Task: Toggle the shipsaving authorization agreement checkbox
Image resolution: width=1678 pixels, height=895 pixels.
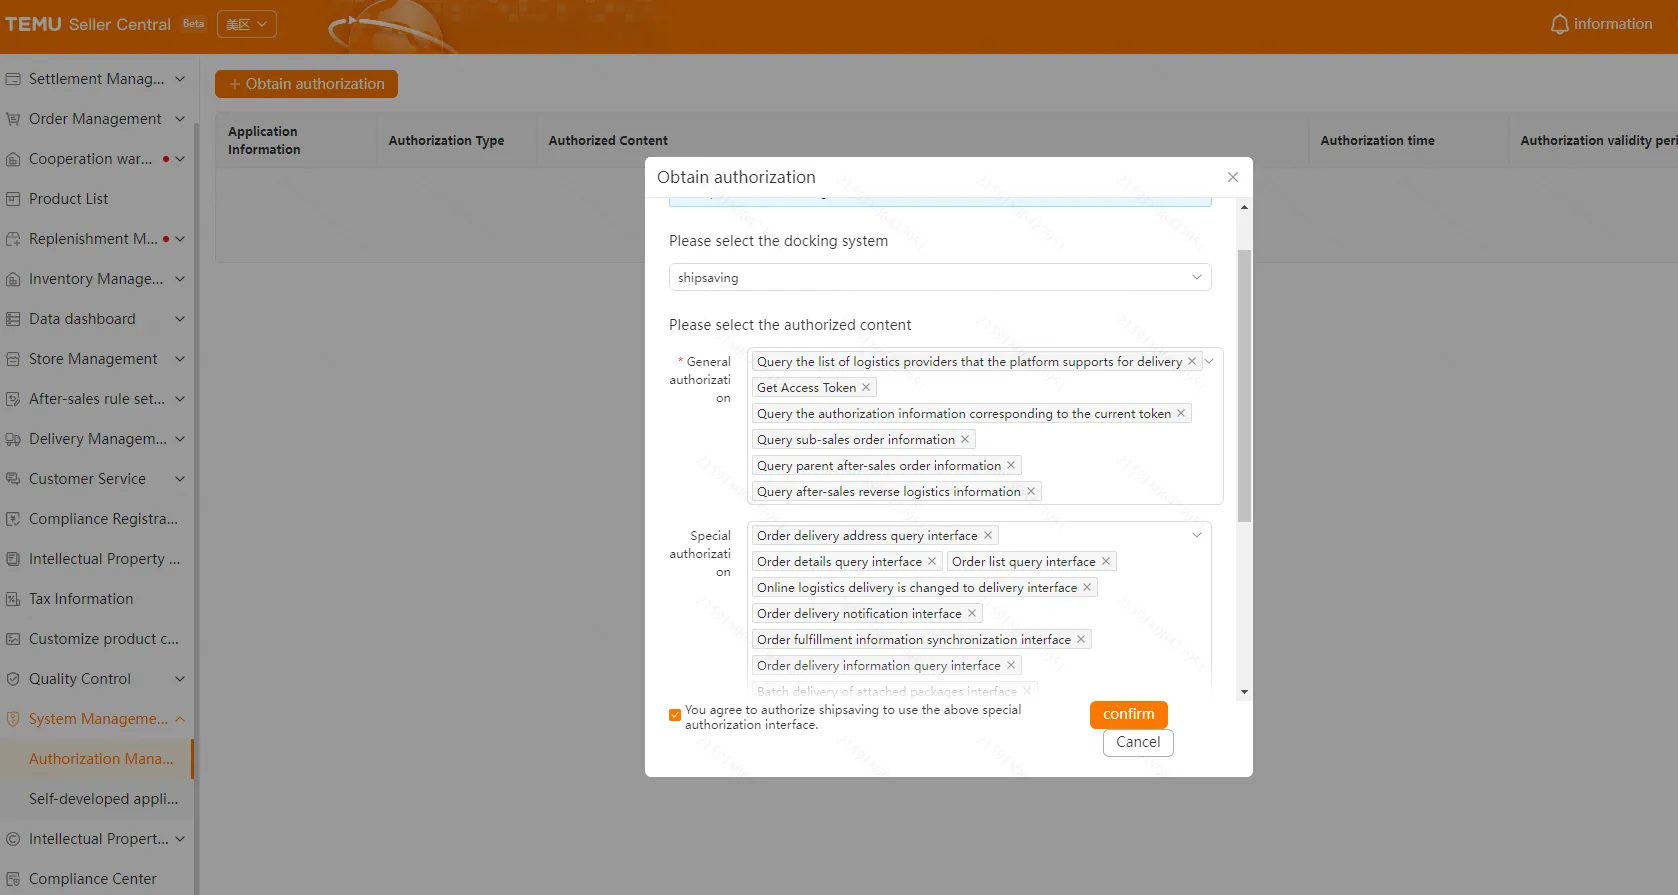Action: (x=675, y=715)
